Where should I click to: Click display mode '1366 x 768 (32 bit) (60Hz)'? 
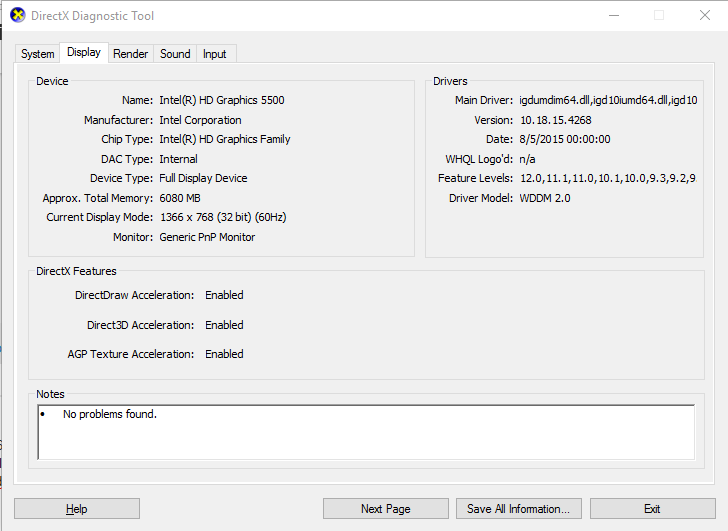pos(223,217)
